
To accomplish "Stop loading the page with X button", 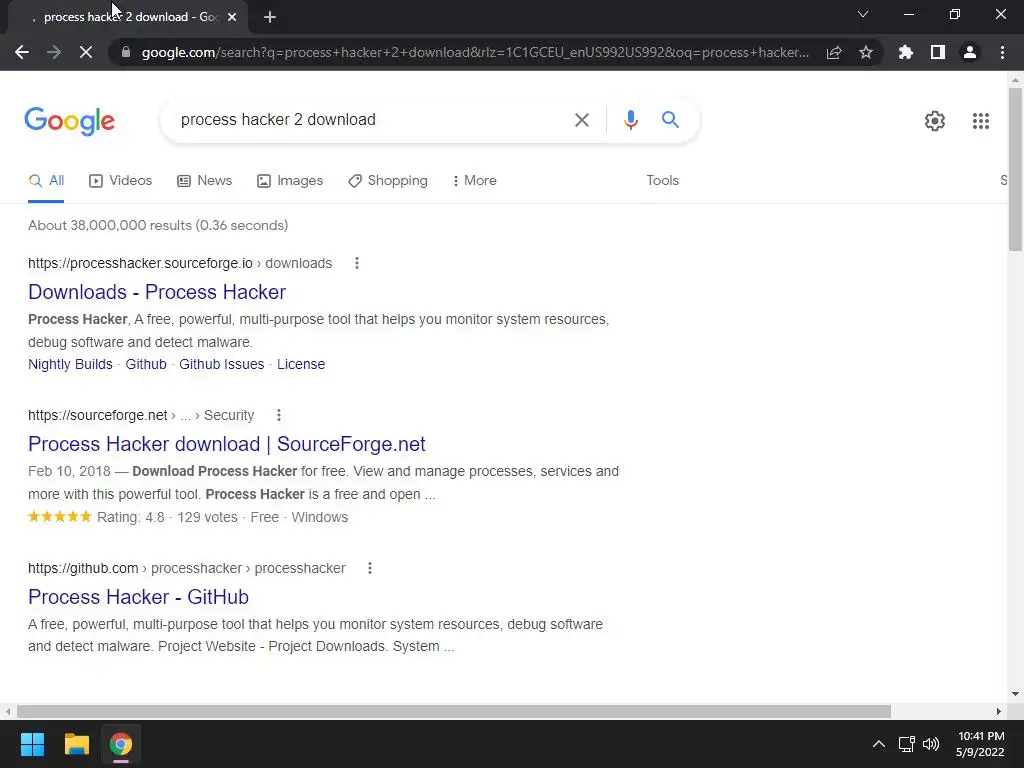I will [86, 52].
